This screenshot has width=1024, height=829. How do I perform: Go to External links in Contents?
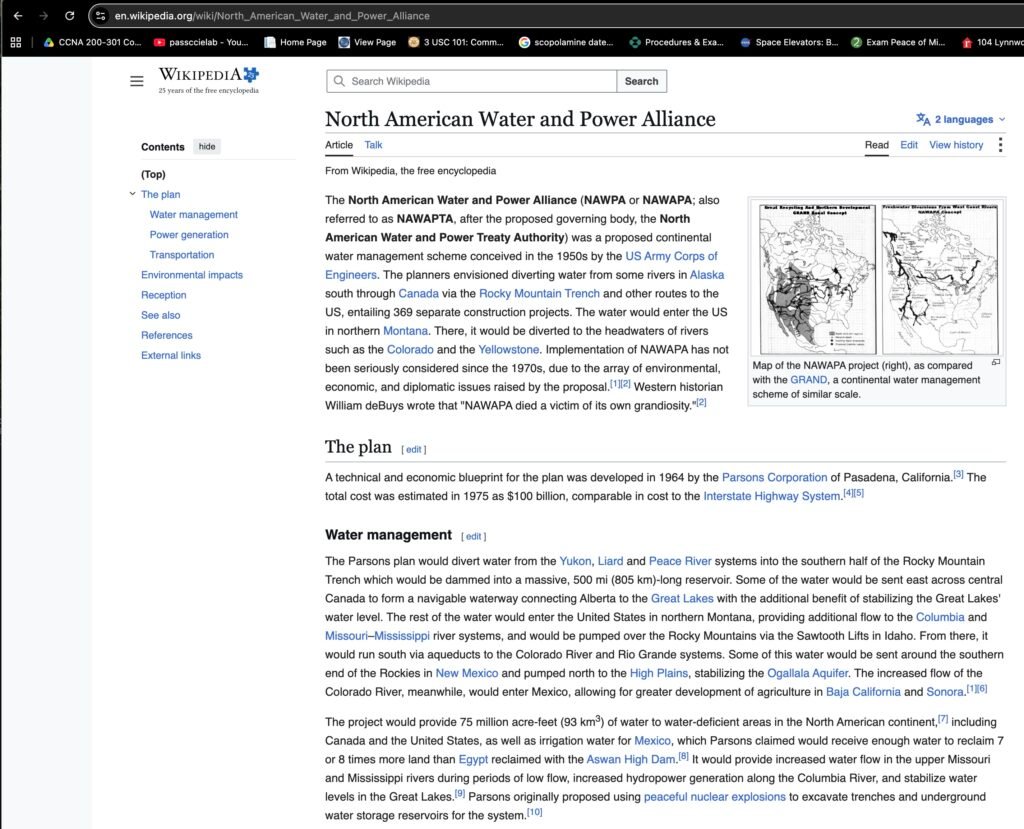170,355
